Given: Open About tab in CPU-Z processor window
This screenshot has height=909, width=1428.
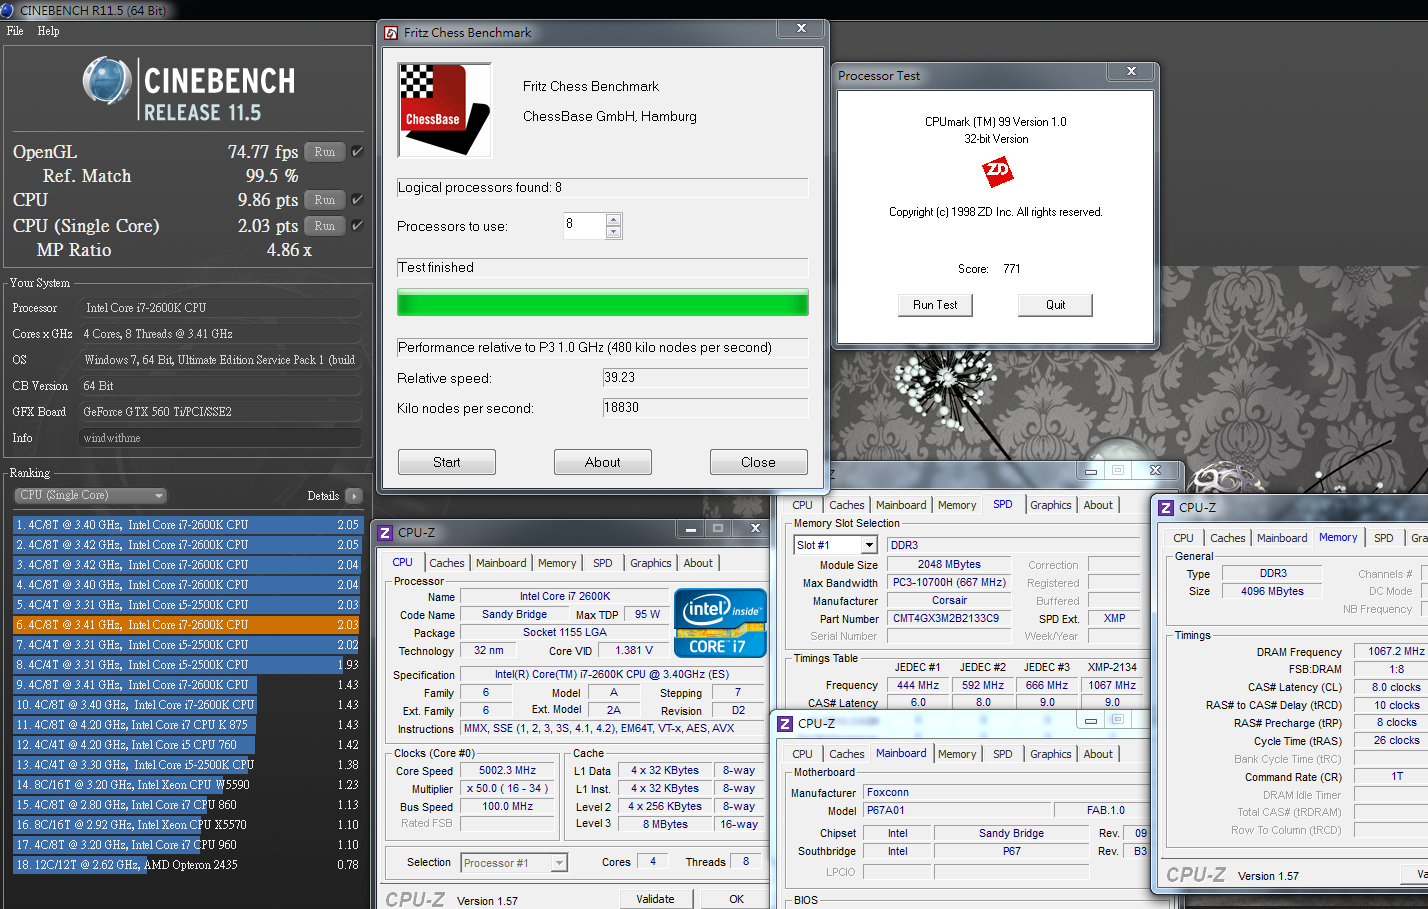Looking at the screenshot, I should [698, 563].
